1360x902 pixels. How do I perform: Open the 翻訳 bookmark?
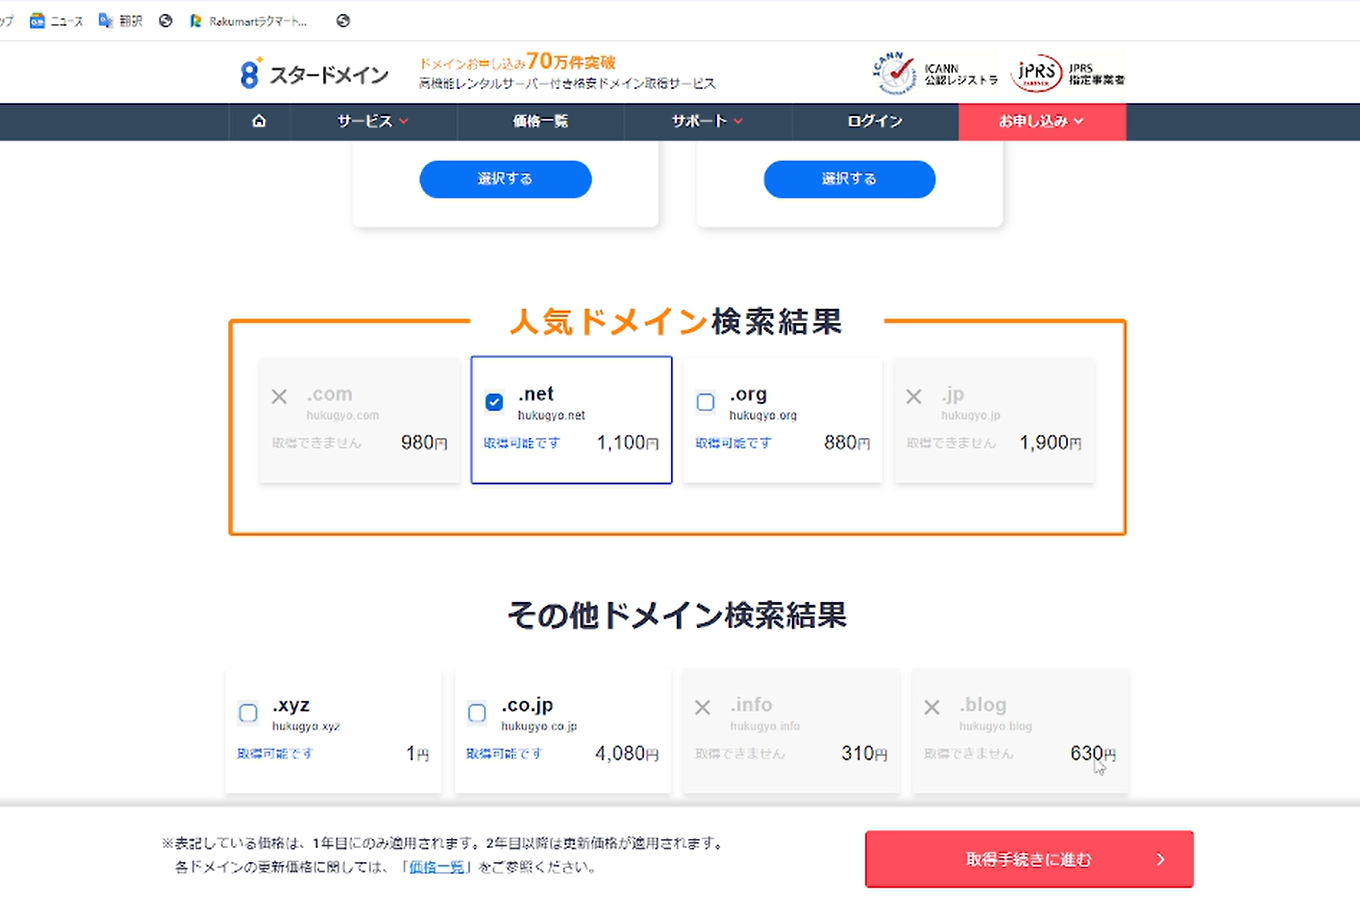[120, 20]
